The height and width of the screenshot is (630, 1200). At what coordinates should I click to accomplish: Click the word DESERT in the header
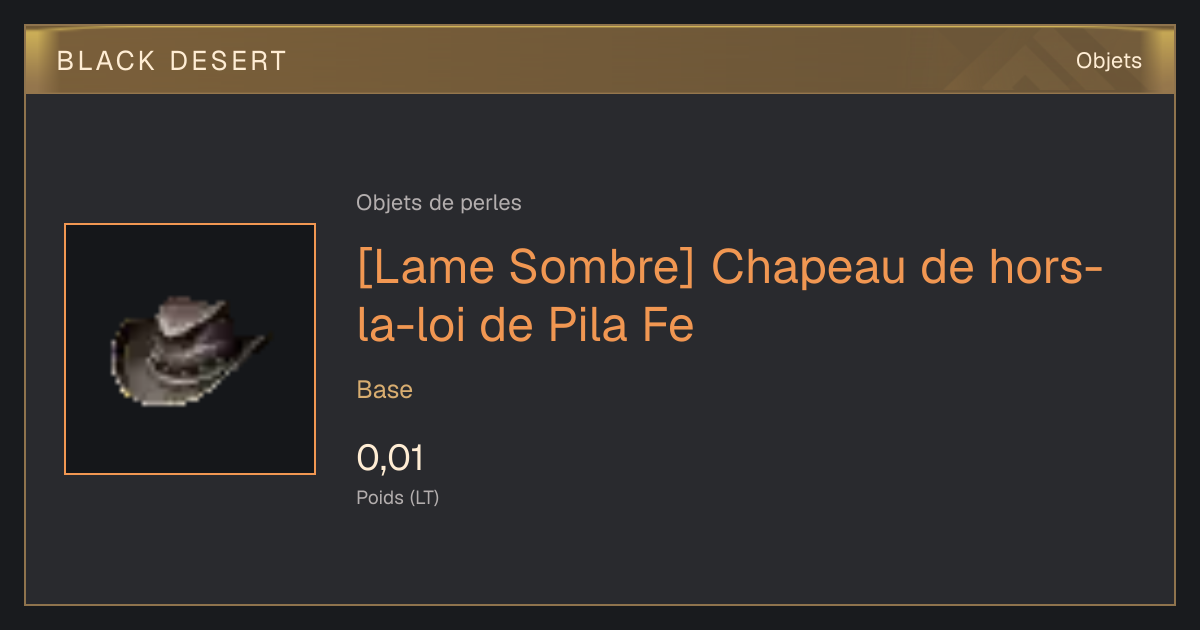click(x=229, y=61)
